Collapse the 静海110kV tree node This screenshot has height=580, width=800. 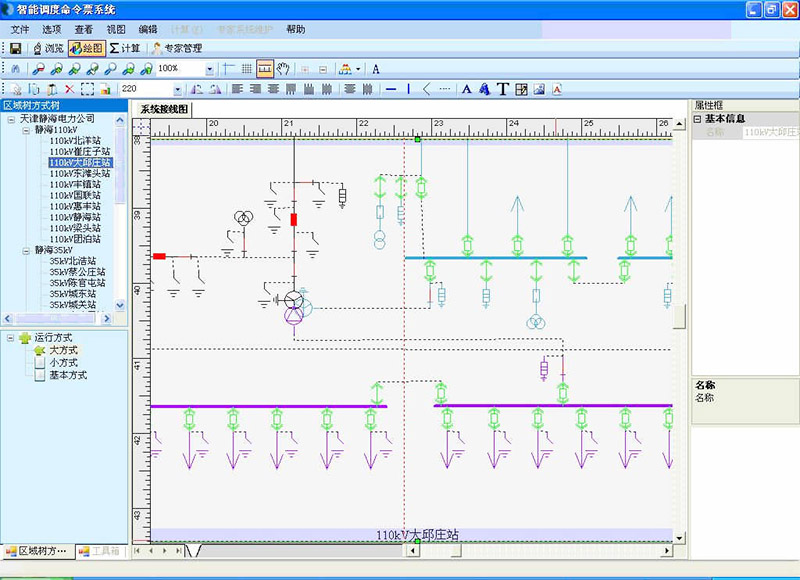pos(25,130)
